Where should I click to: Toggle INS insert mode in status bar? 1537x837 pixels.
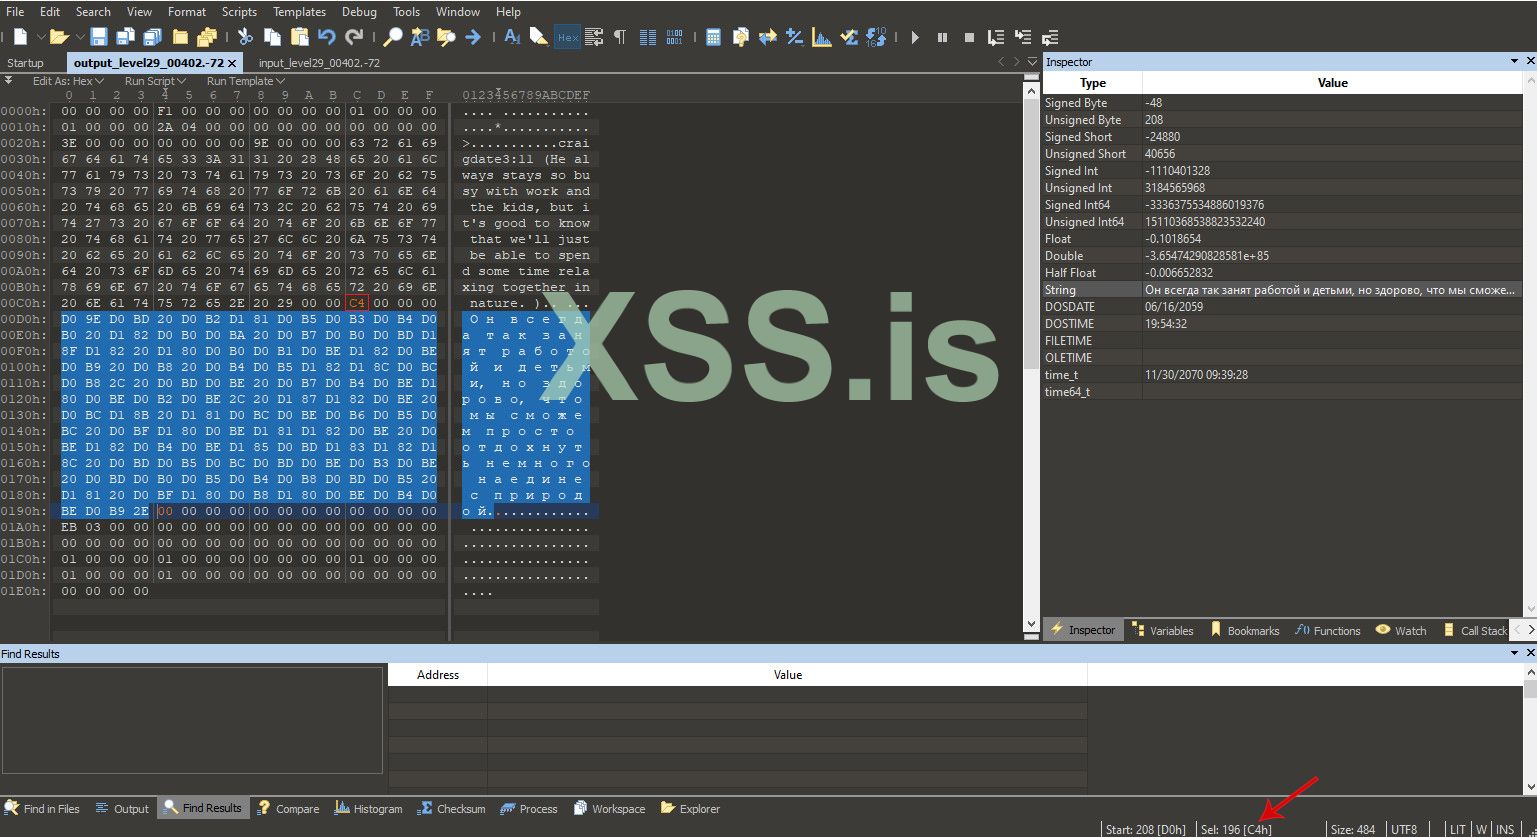(1504, 829)
